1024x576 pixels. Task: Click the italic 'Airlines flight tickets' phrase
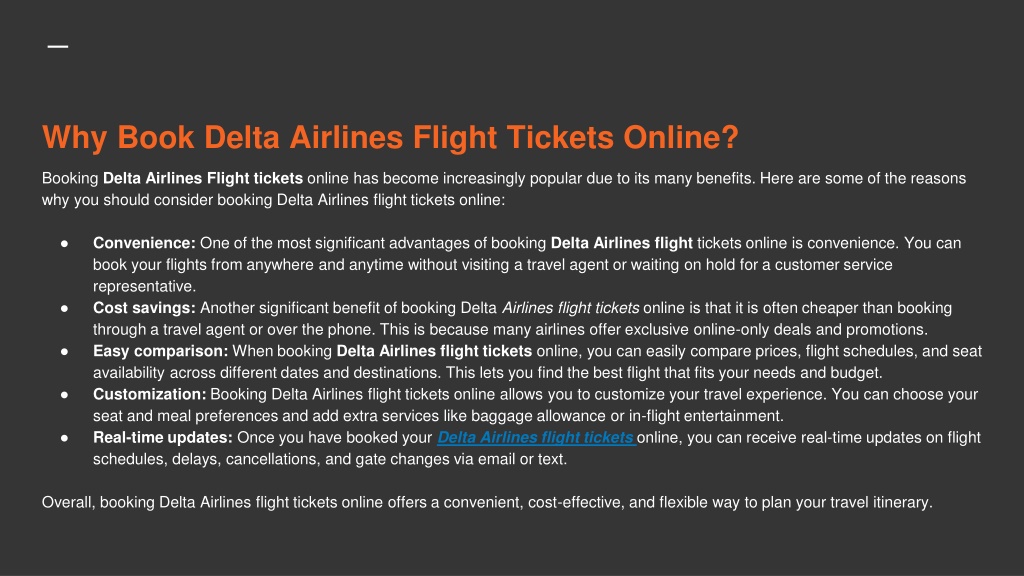tap(570, 308)
